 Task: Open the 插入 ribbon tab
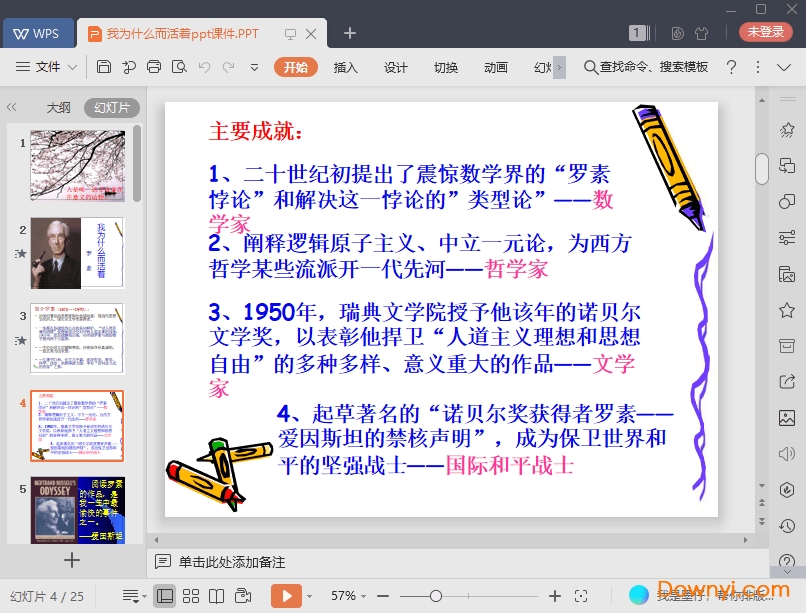345,67
